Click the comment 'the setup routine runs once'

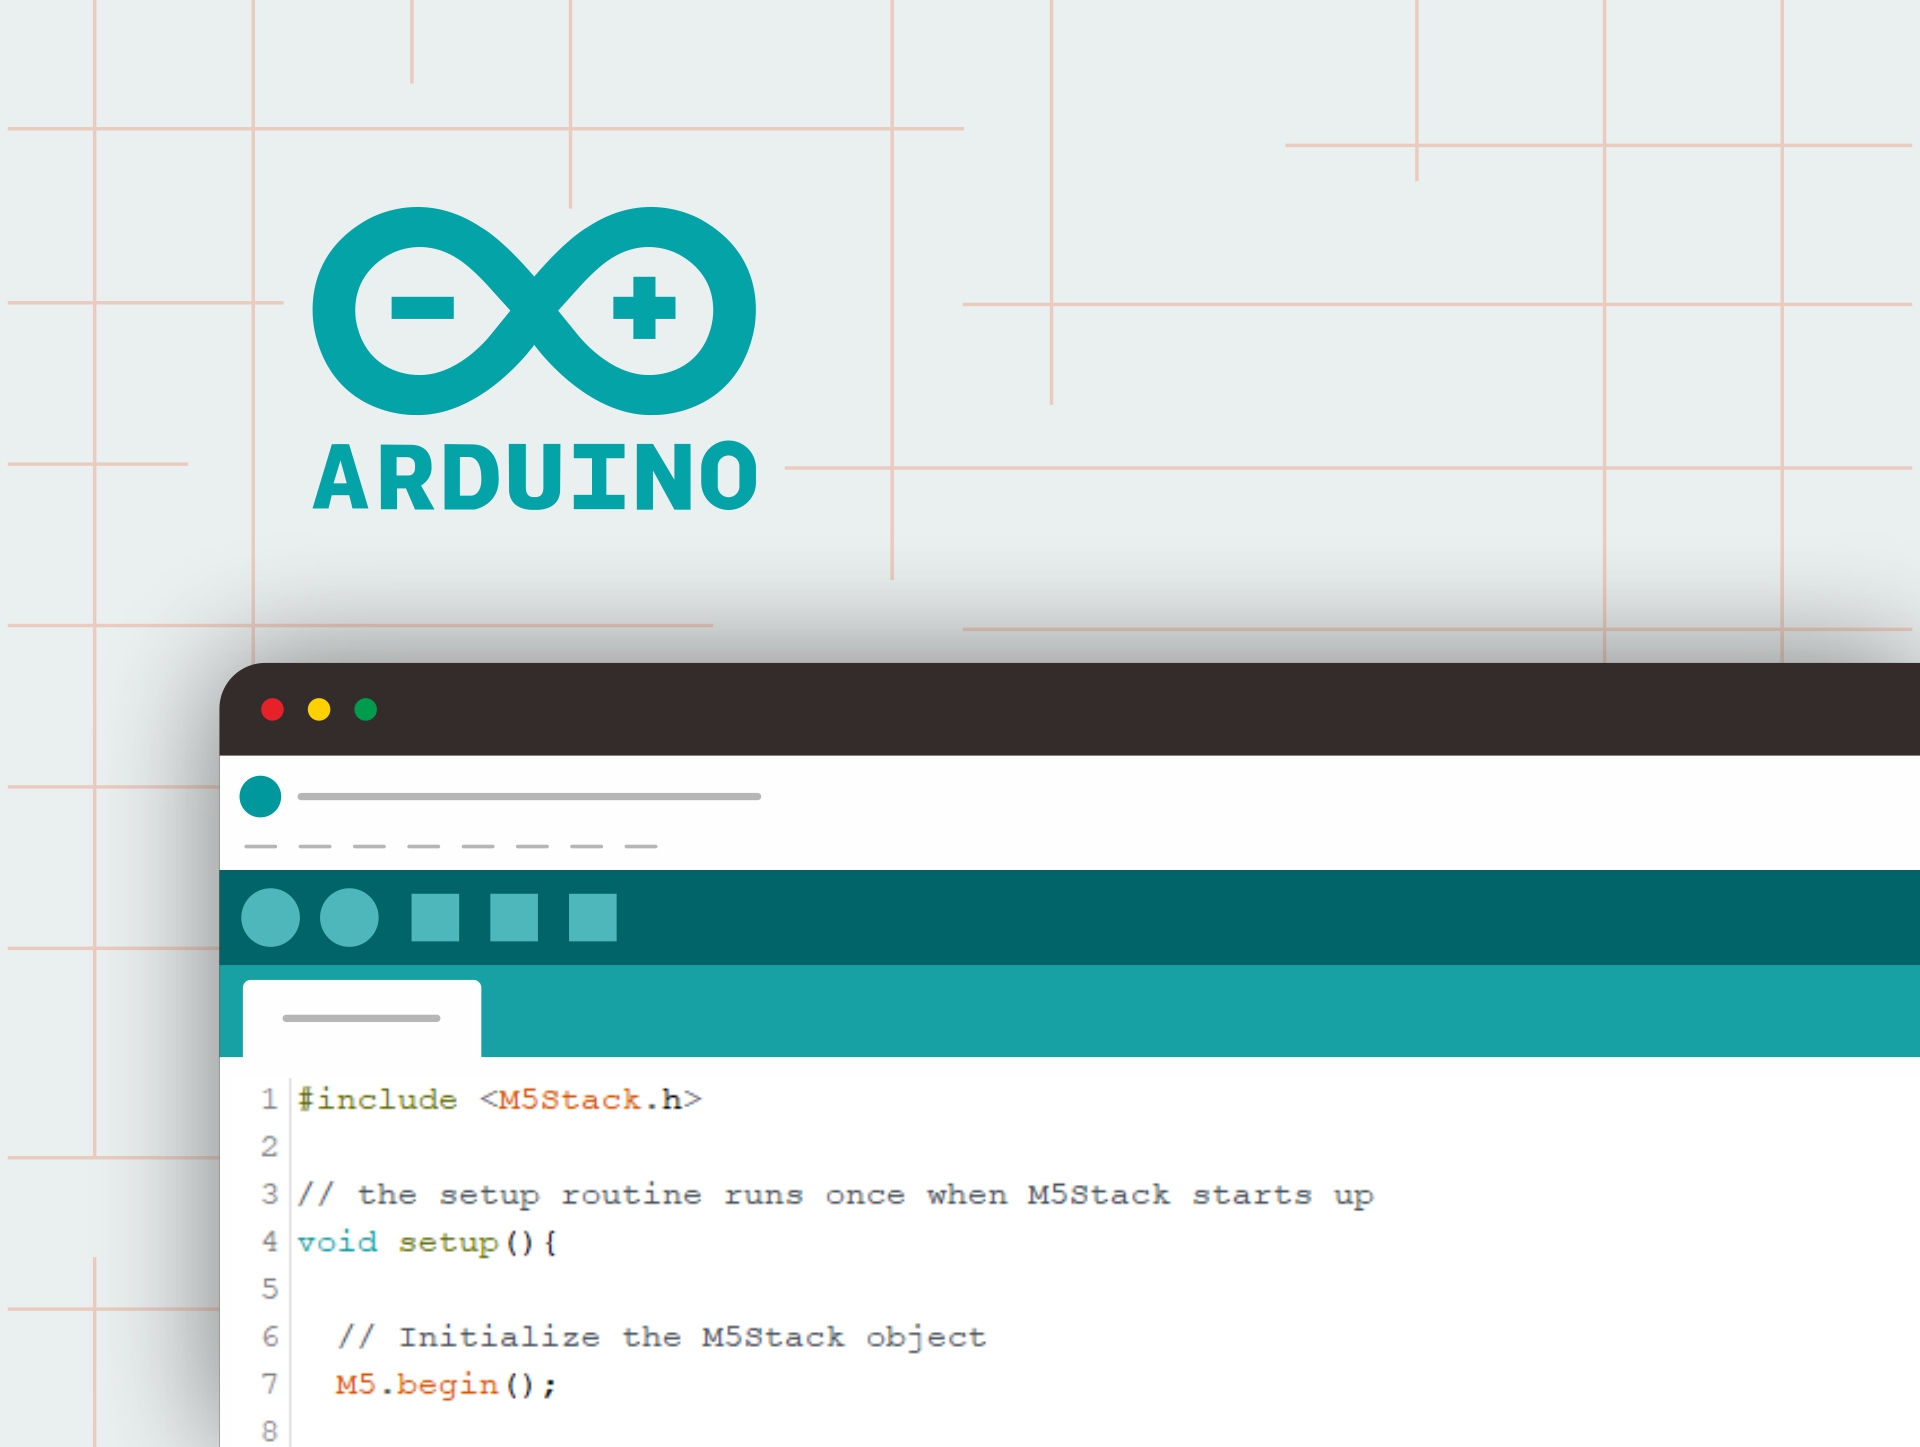click(631, 1194)
